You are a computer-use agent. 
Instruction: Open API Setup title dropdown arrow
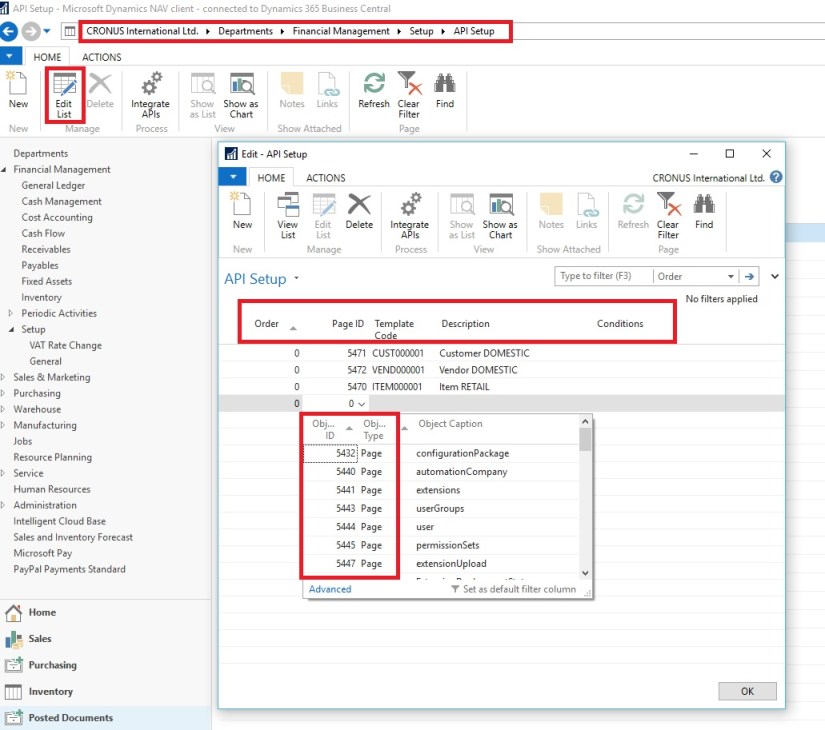tap(296, 278)
